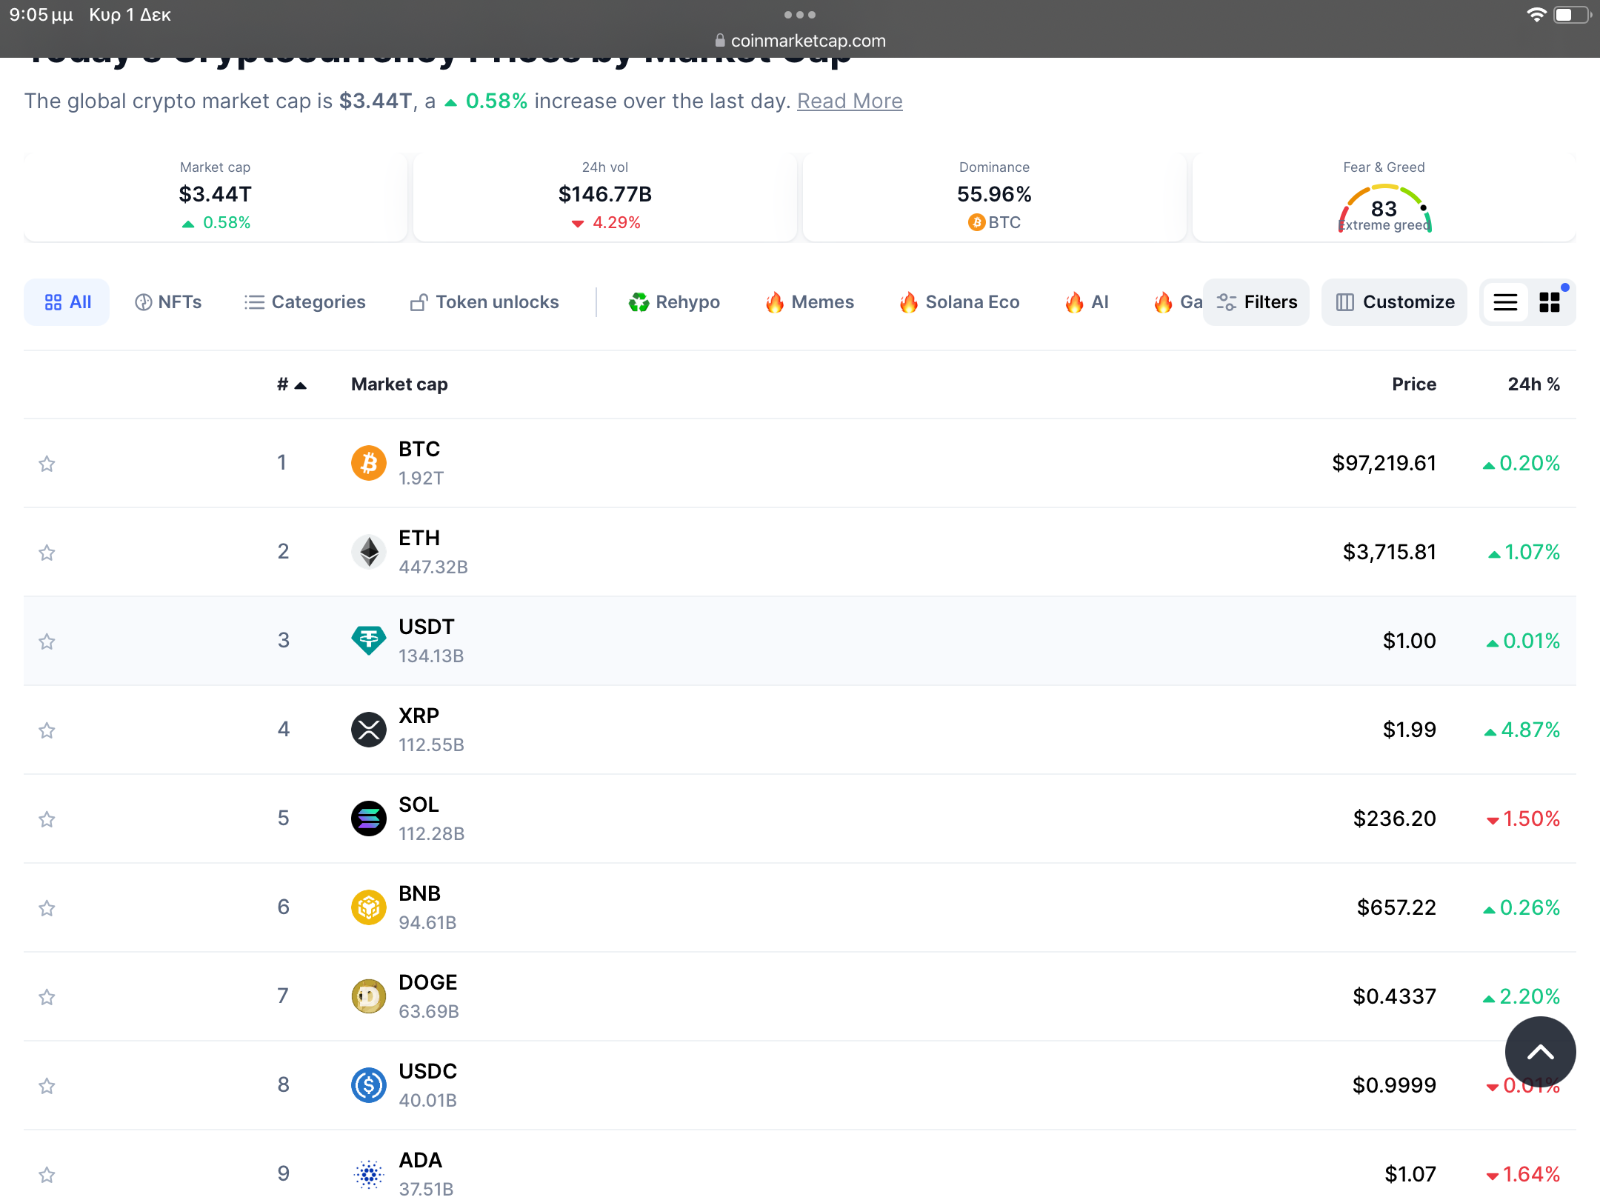Add DOGE to watchlist star
This screenshot has width=1600, height=1200.
pos(47,998)
